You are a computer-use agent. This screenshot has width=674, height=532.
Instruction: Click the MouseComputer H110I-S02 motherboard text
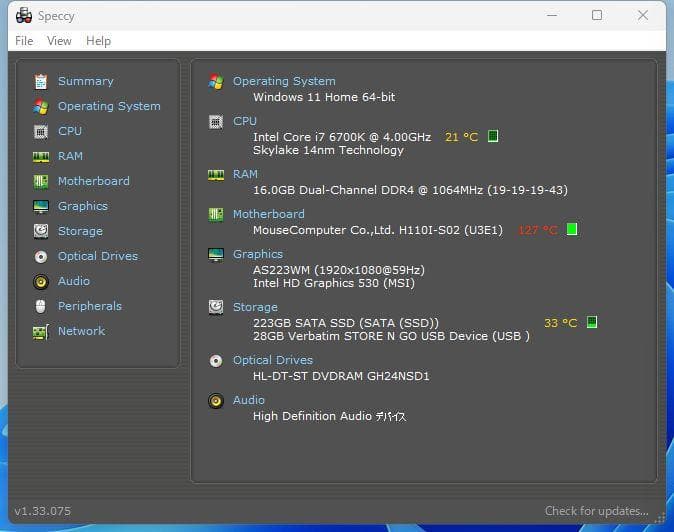pyautogui.click(x=377, y=230)
